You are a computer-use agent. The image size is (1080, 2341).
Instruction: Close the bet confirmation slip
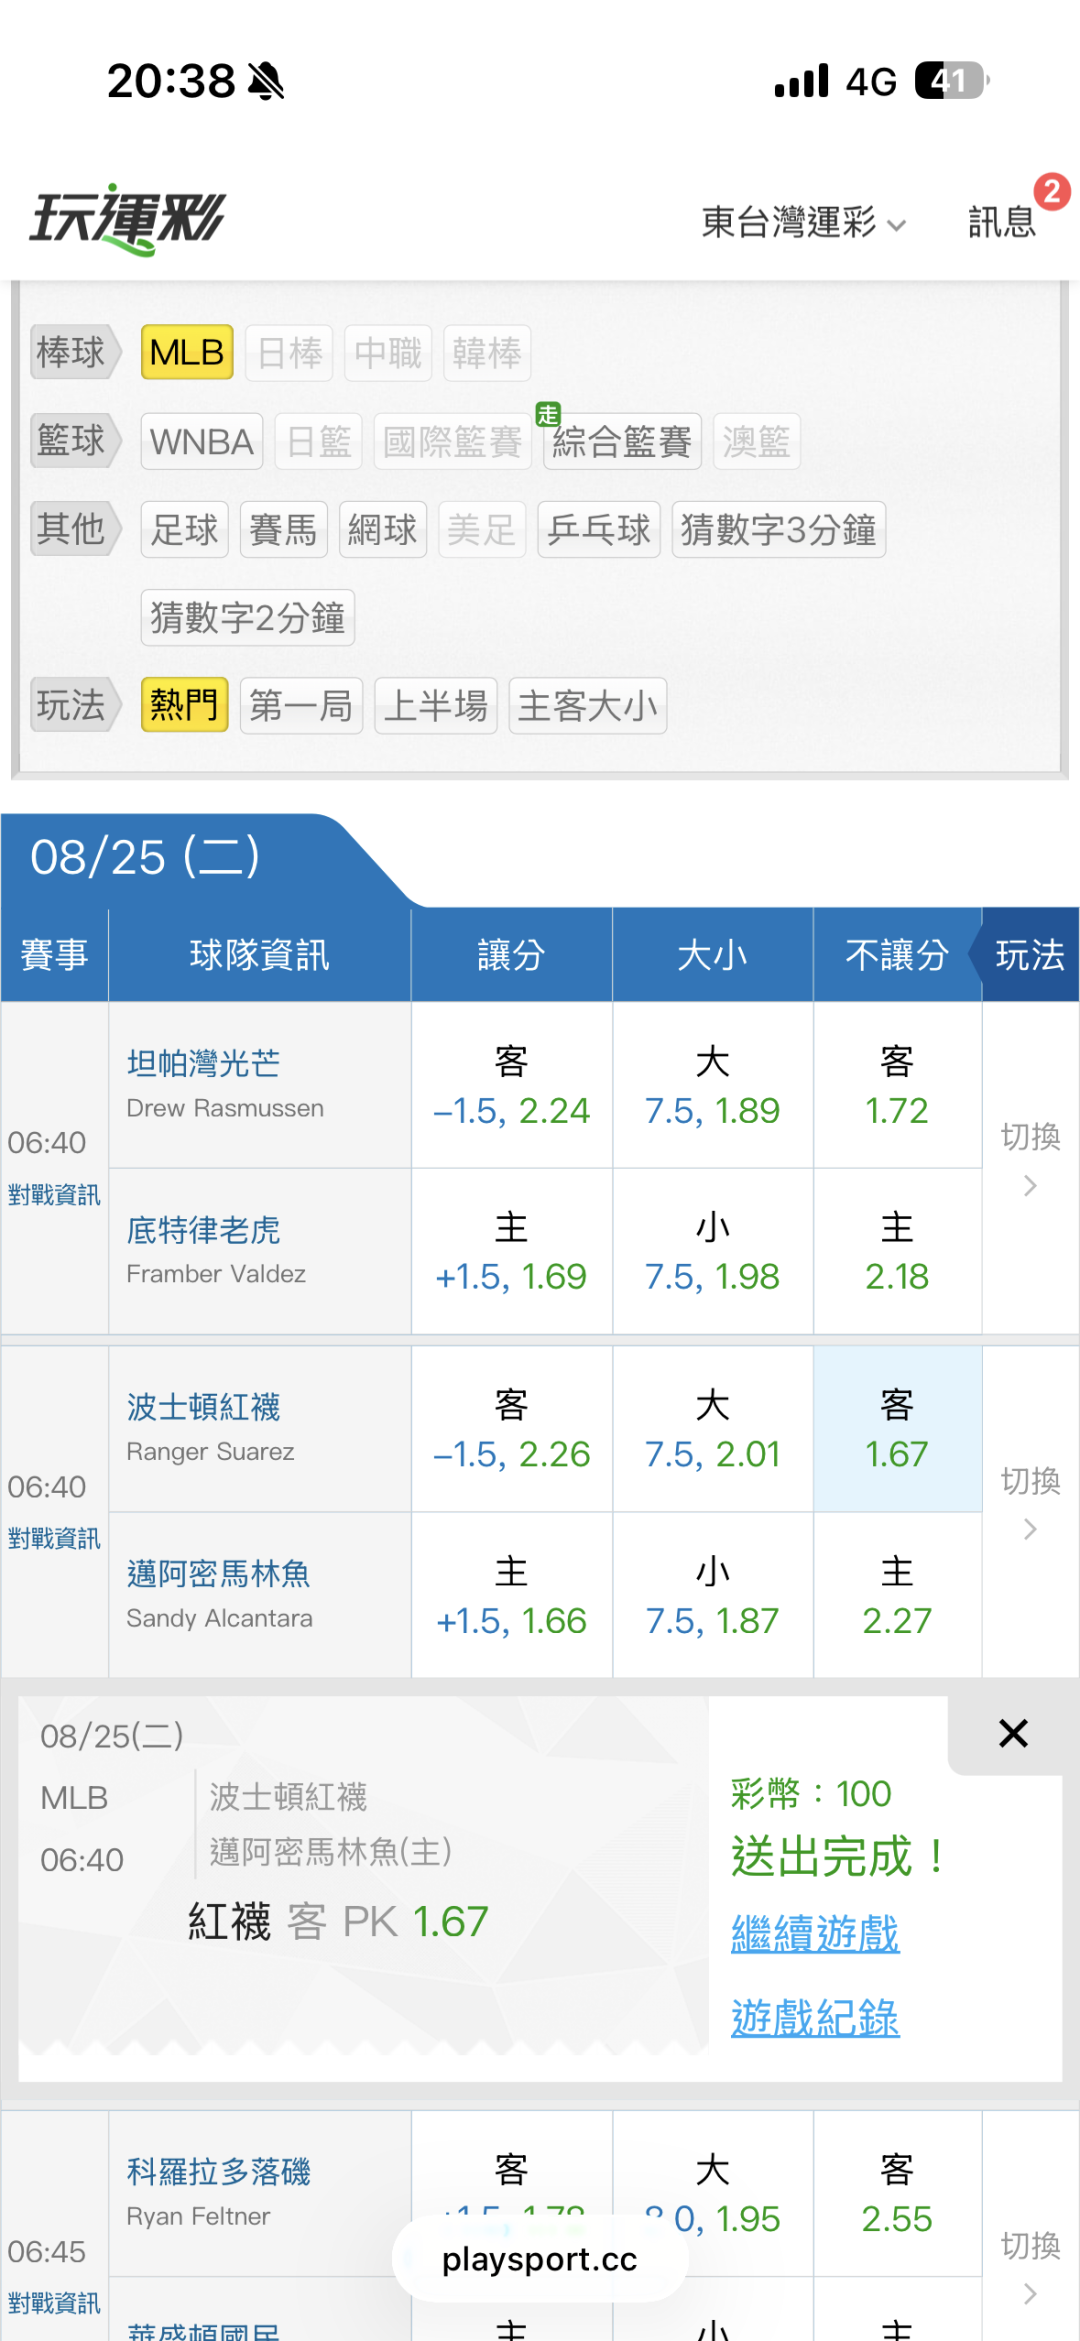coord(1013,1733)
